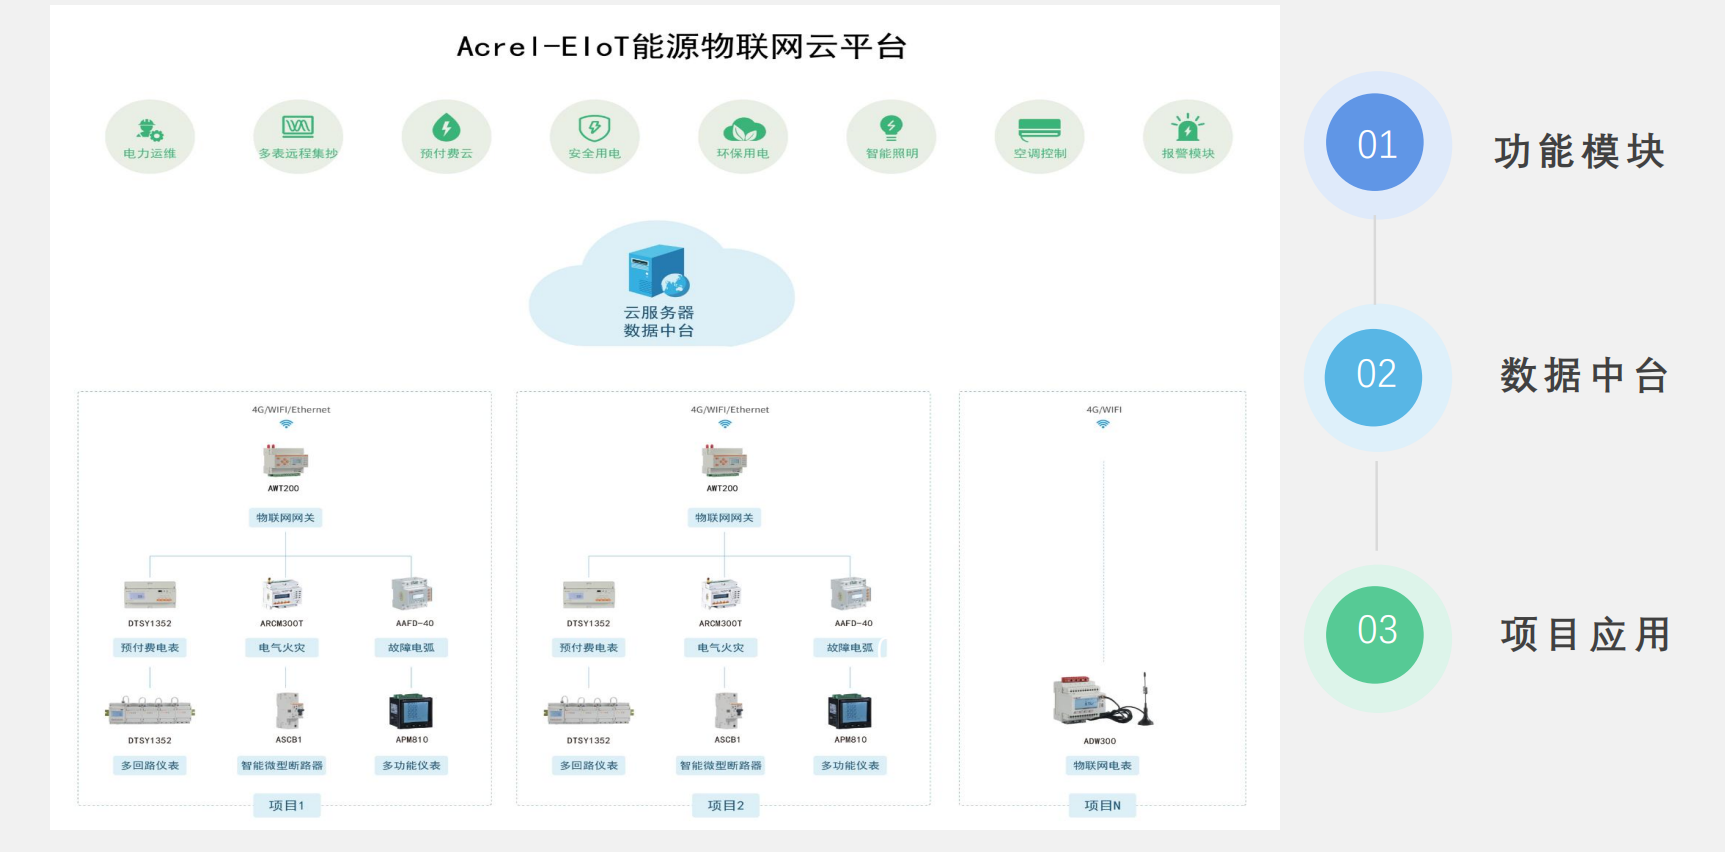
Task: Click the 项目1 prepaid DTSY1352 meter image
Action: click(150, 594)
